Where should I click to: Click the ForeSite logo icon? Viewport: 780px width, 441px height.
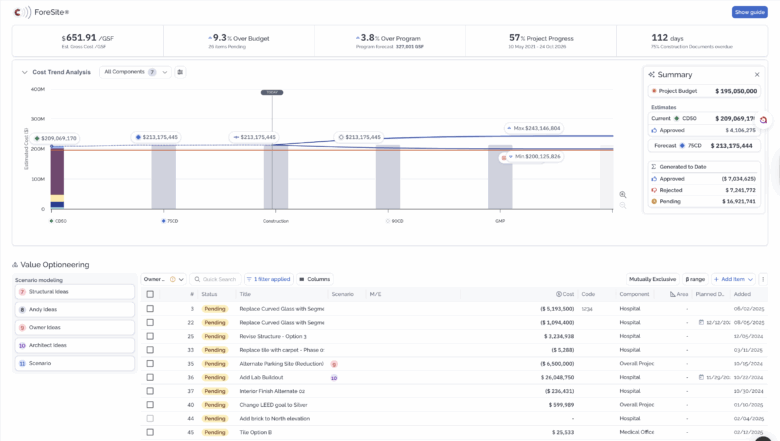coord(22,12)
